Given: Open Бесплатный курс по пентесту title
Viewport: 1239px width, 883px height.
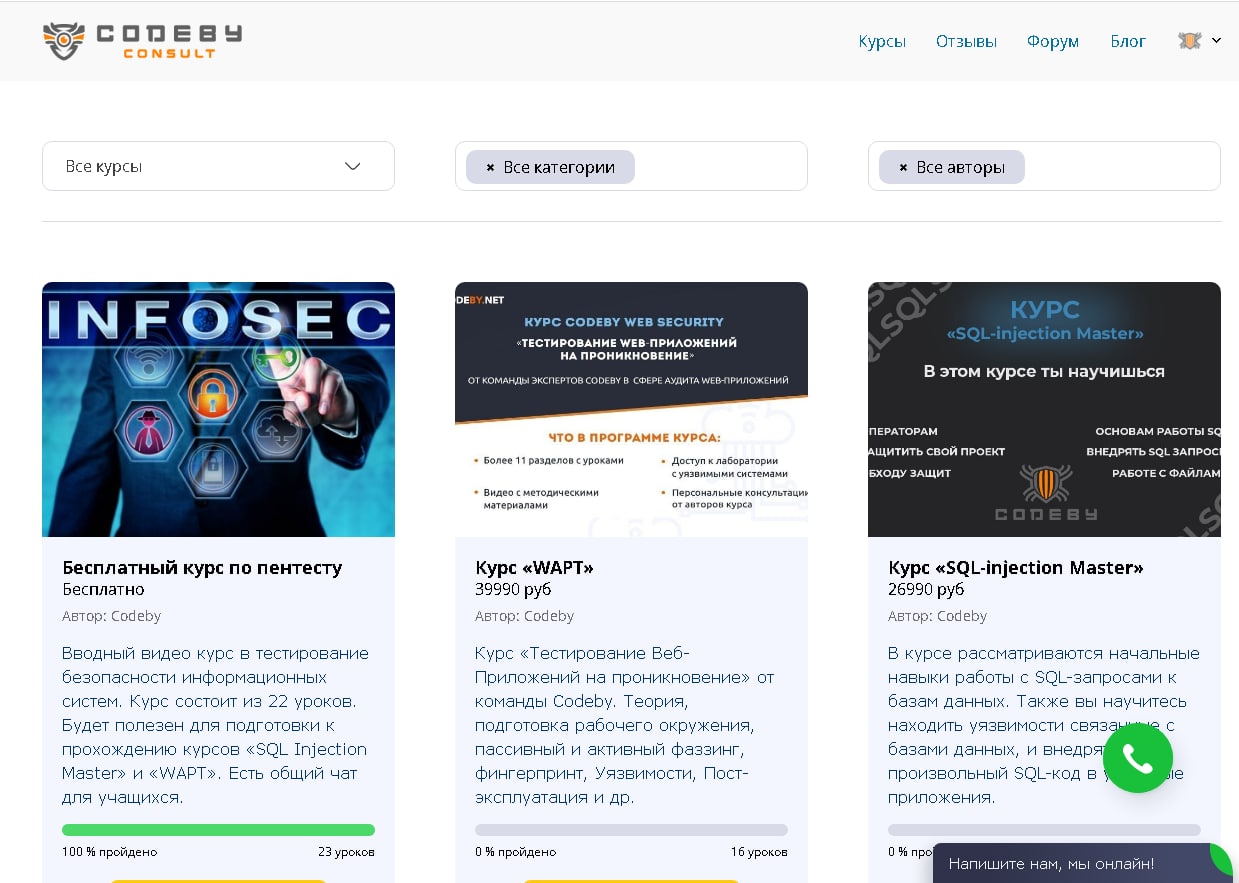Looking at the screenshot, I should tap(202, 568).
